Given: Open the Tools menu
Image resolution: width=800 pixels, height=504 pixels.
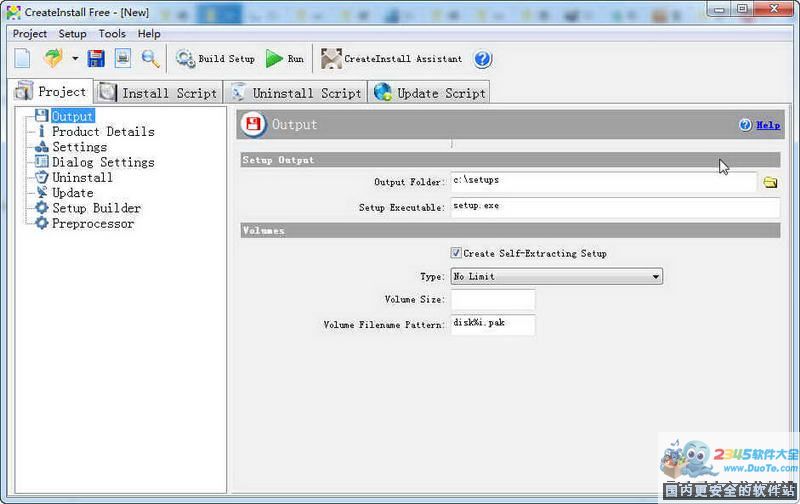Looking at the screenshot, I should click(x=112, y=34).
